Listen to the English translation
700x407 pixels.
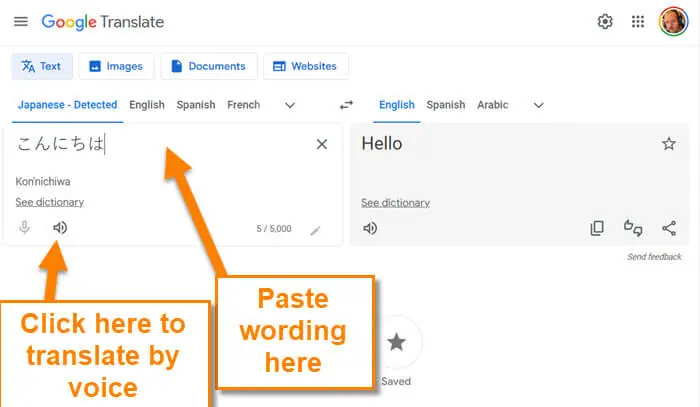370,228
